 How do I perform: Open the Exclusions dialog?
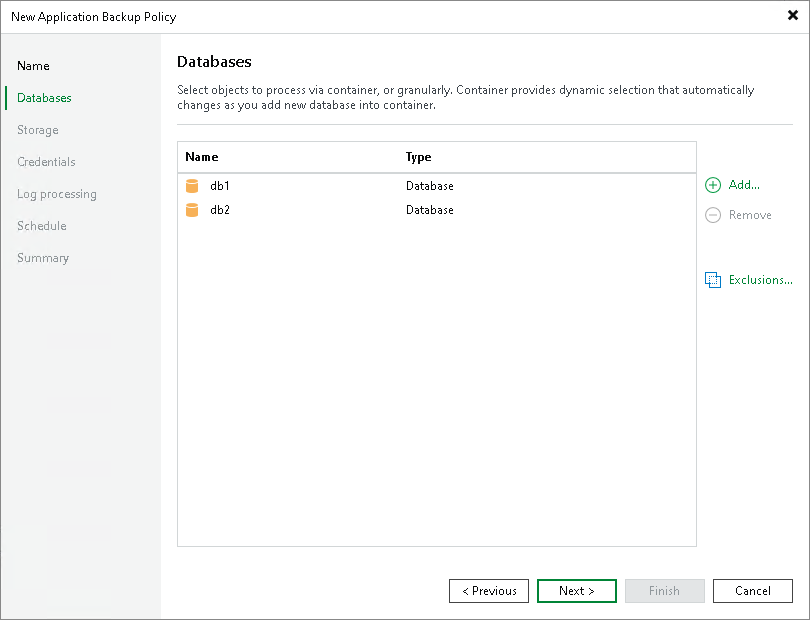point(756,279)
